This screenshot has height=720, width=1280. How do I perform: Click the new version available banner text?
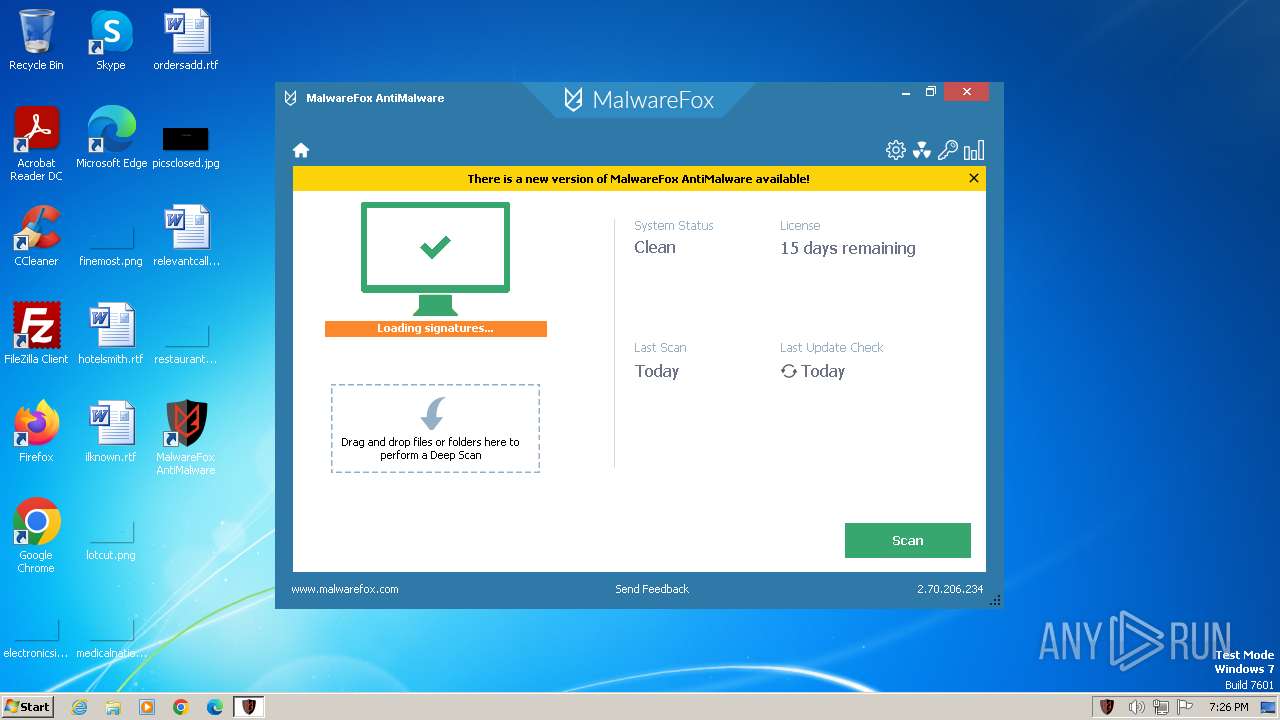(x=639, y=179)
